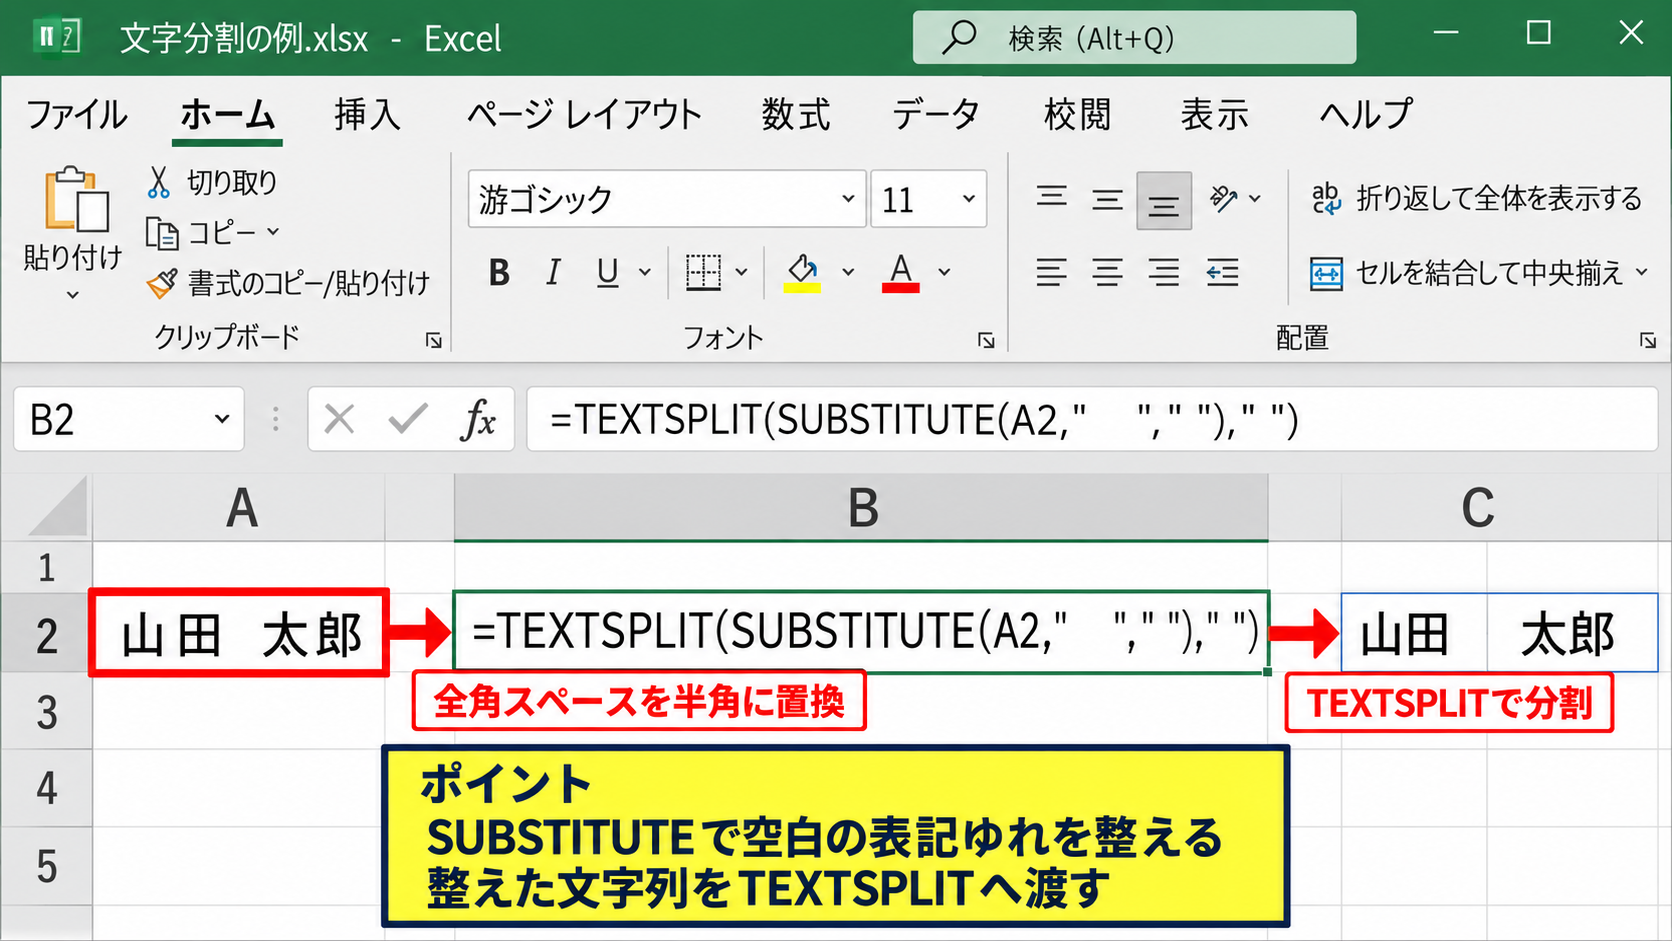The width and height of the screenshot is (1672, 941).
Task: Click the insert function fx icon
Action: pos(478,419)
